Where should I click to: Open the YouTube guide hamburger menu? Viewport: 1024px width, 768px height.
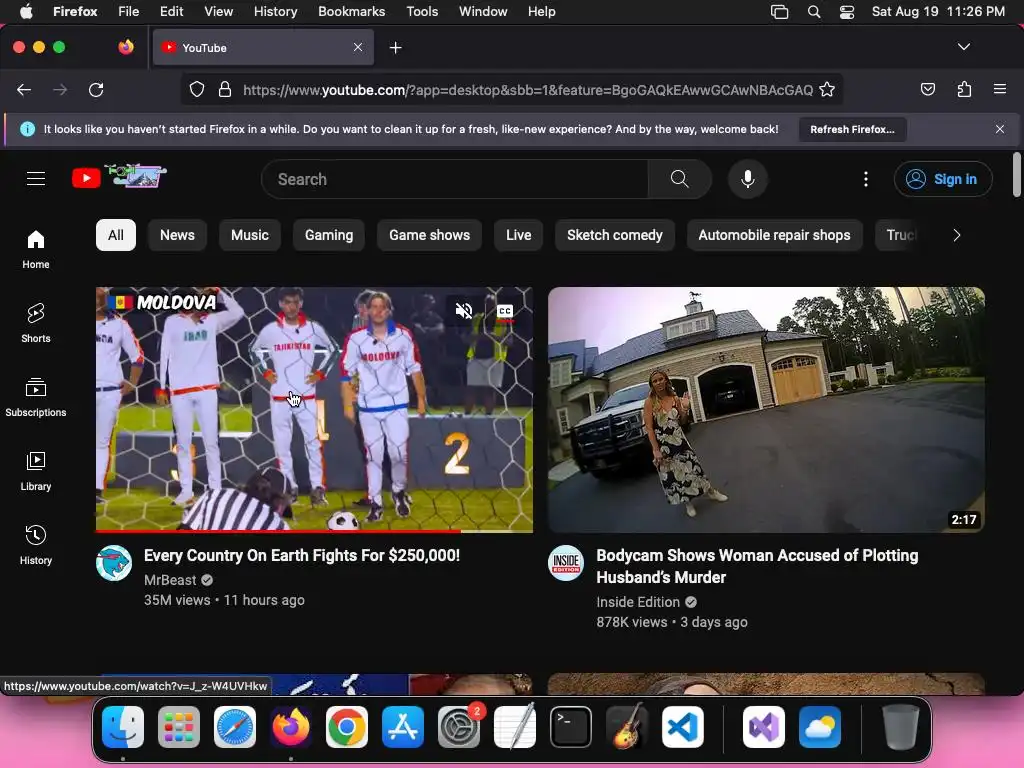point(36,178)
